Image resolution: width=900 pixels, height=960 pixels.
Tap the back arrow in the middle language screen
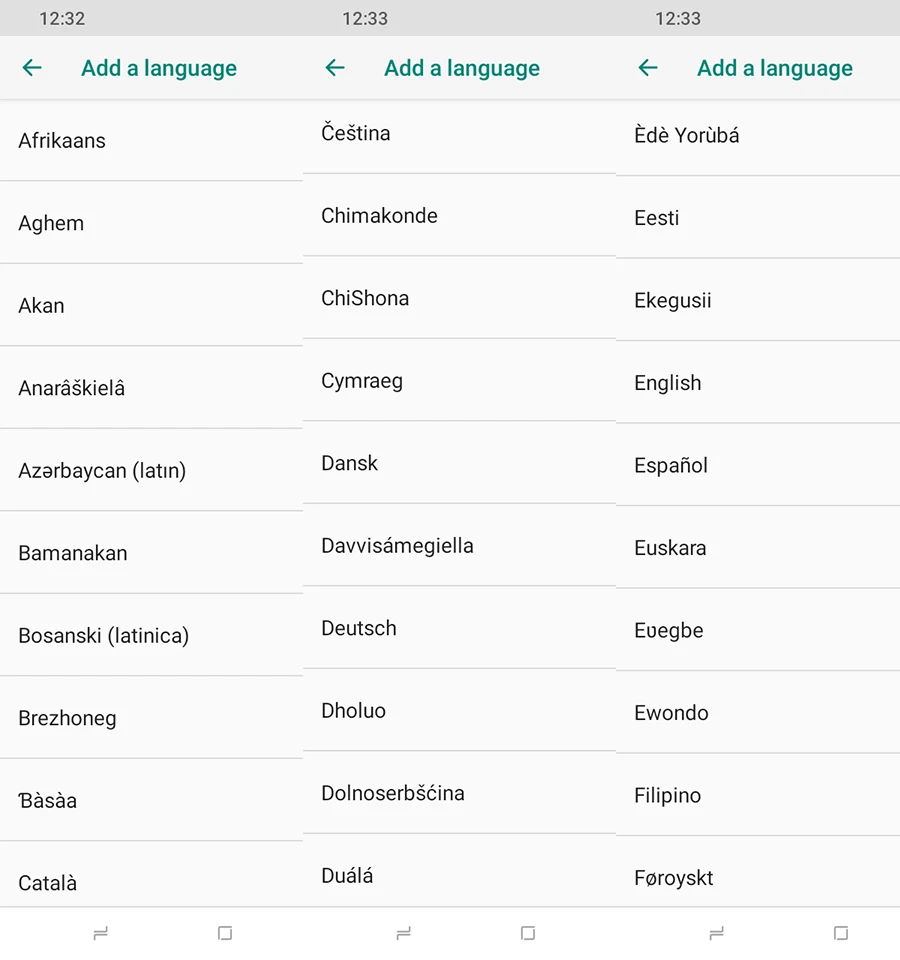(335, 67)
